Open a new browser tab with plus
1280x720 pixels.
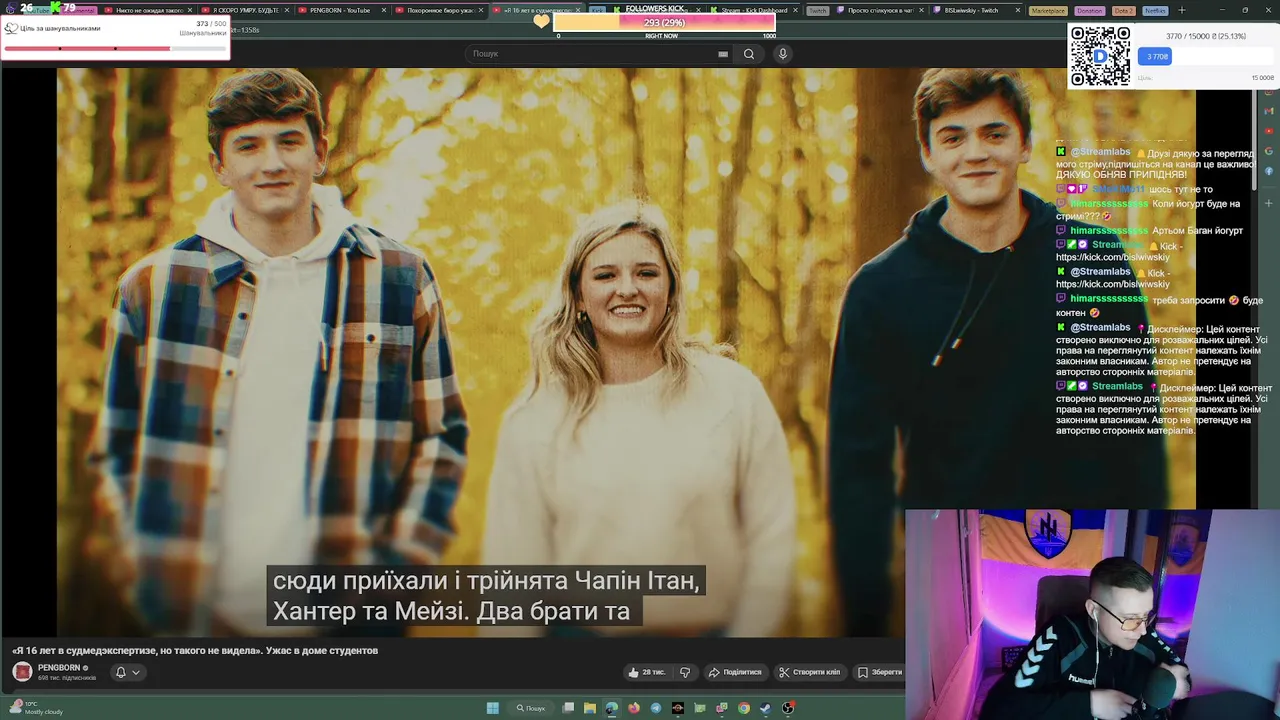click(1182, 10)
